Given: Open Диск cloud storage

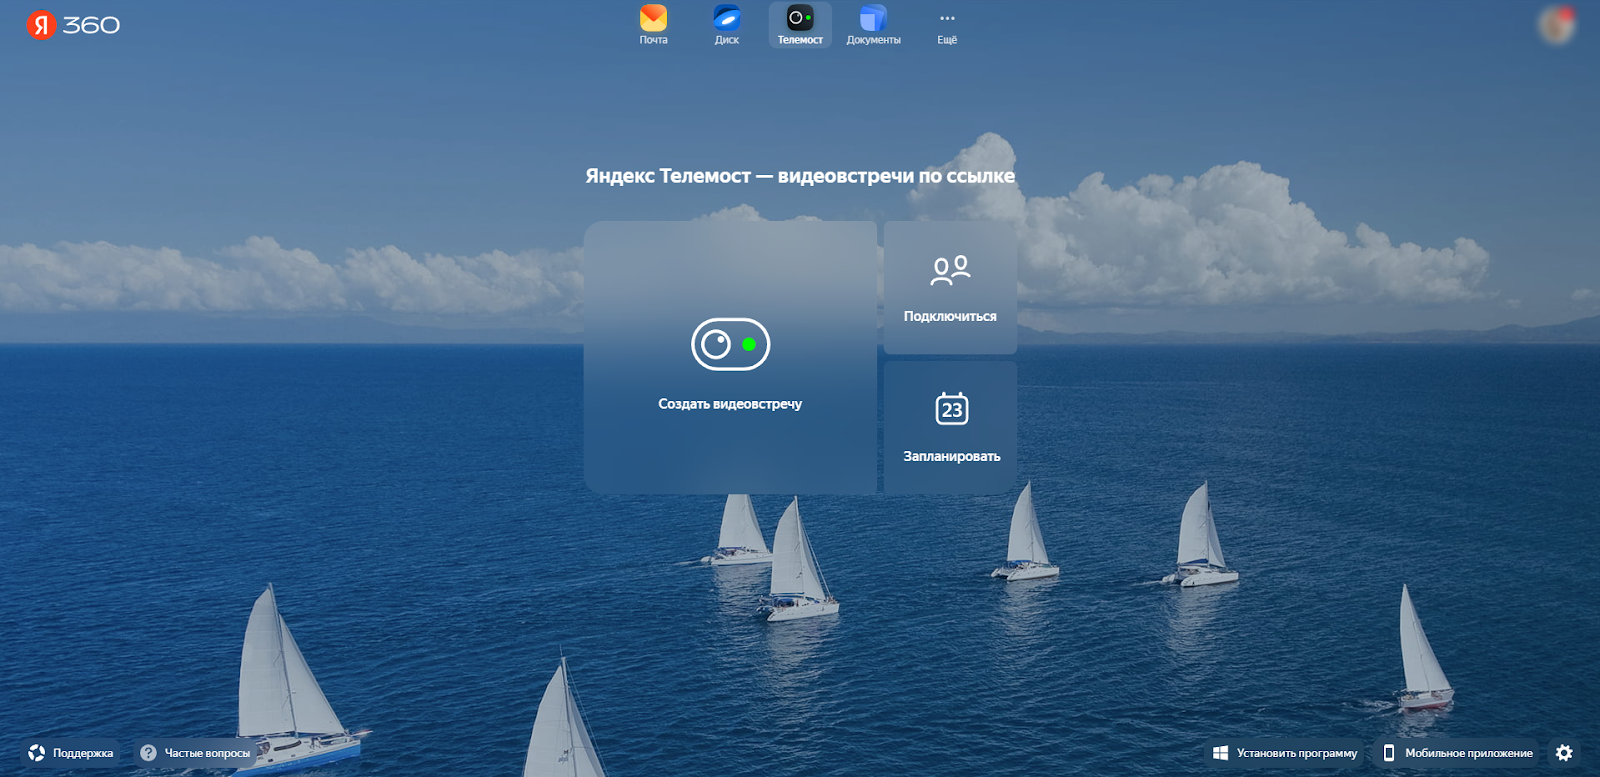Looking at the screenshot, I should pos(727,25).
